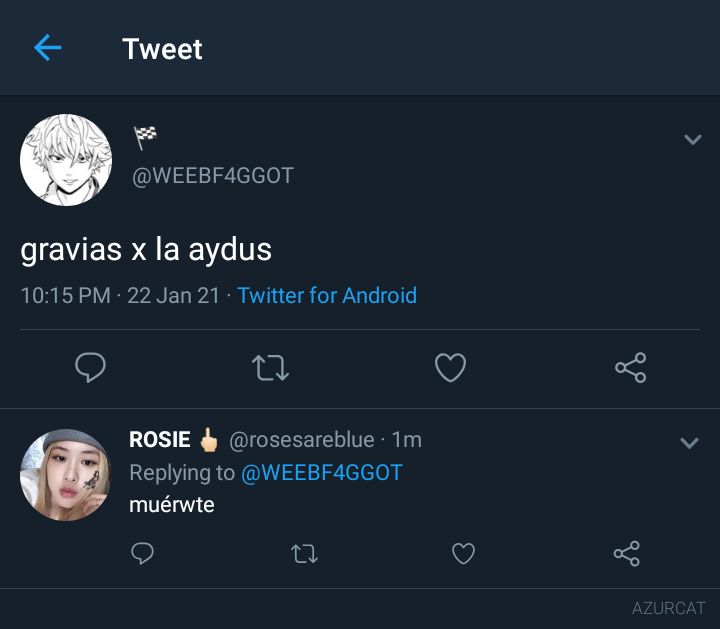The image size is (720, 629).
Task: Tap the back arrow icon
Action: pos(48,48)
